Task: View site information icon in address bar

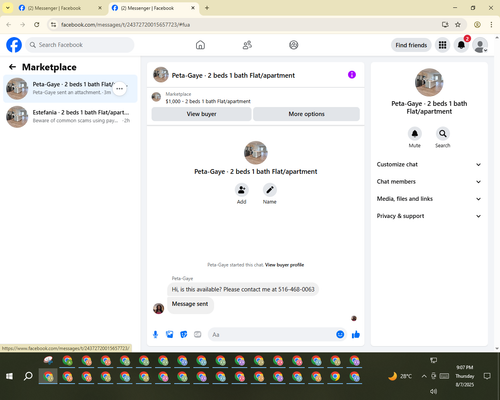Action: pos(53,25)
